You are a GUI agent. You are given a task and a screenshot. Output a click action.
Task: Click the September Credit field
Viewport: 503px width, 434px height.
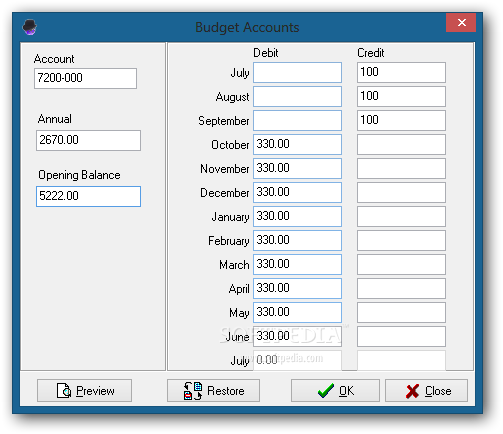pyautogui.click(x=401, y=120)
